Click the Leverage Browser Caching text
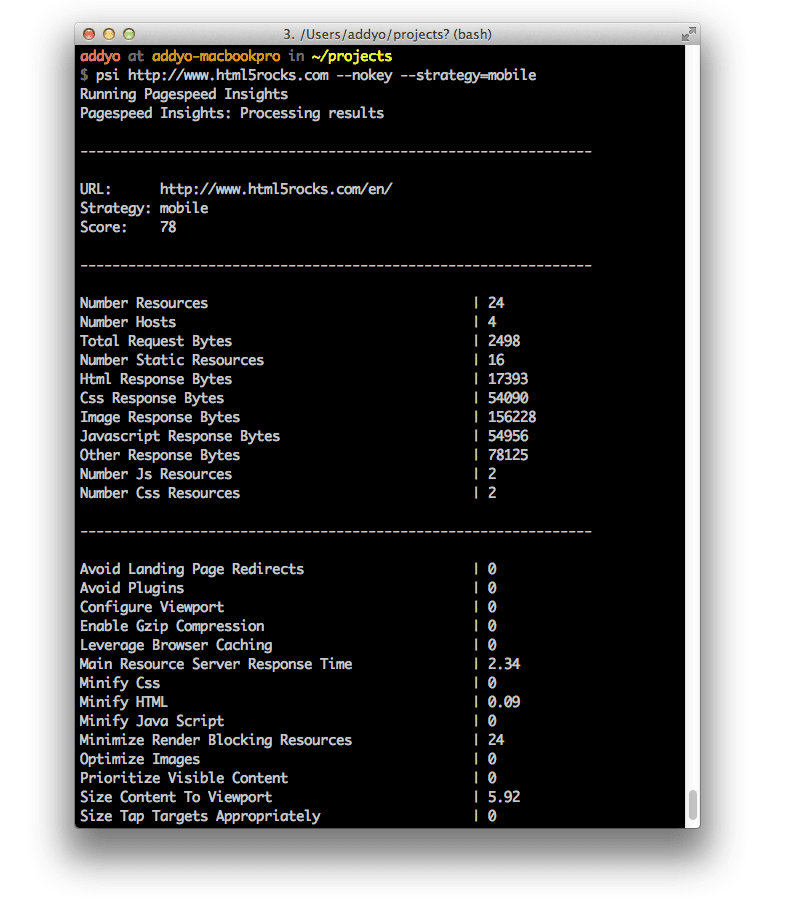786x900 pixels. click(x=176, y=645)
